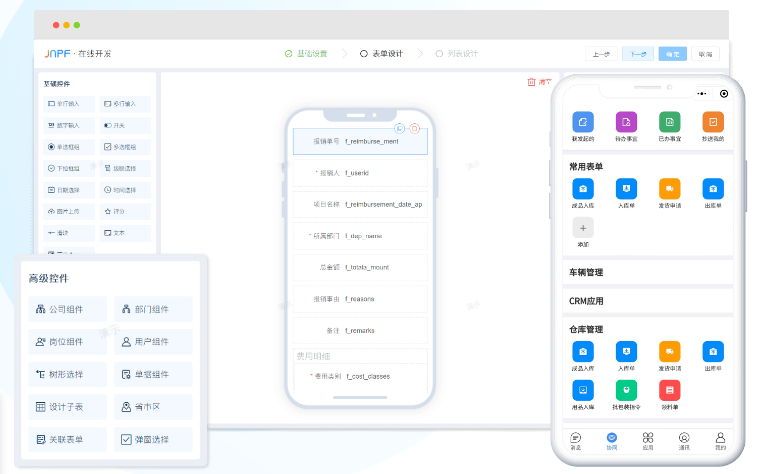Expand the CRM应用 section
757x474 pixels.
coord(648,301)
